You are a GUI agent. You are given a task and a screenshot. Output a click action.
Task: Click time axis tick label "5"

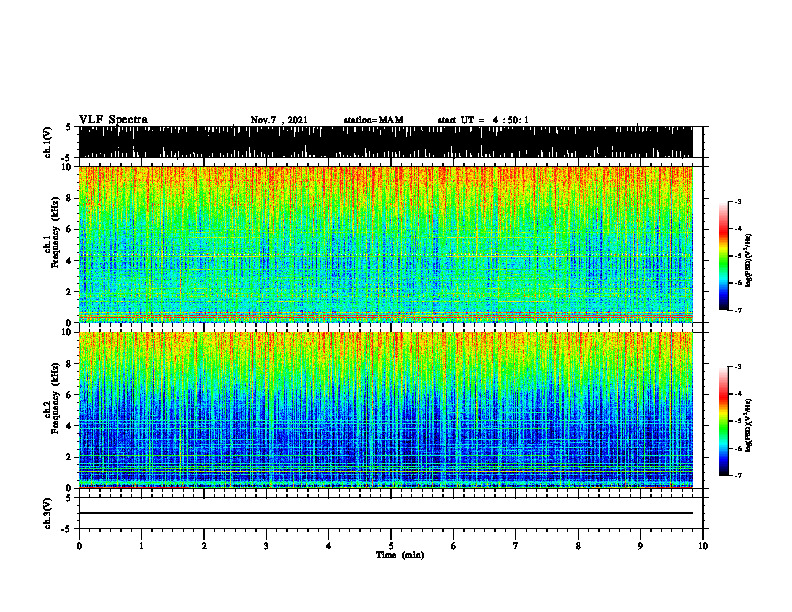pyautogui.click(x=391, y=546)
